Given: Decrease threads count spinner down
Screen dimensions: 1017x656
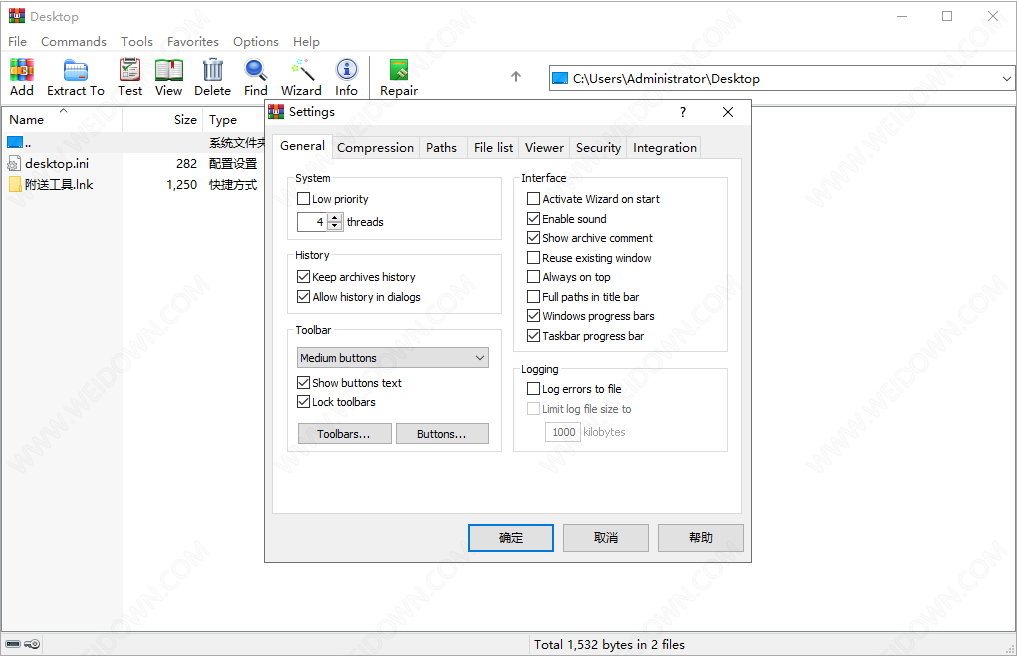Looking at the screenshot, I should click(335, 226).
